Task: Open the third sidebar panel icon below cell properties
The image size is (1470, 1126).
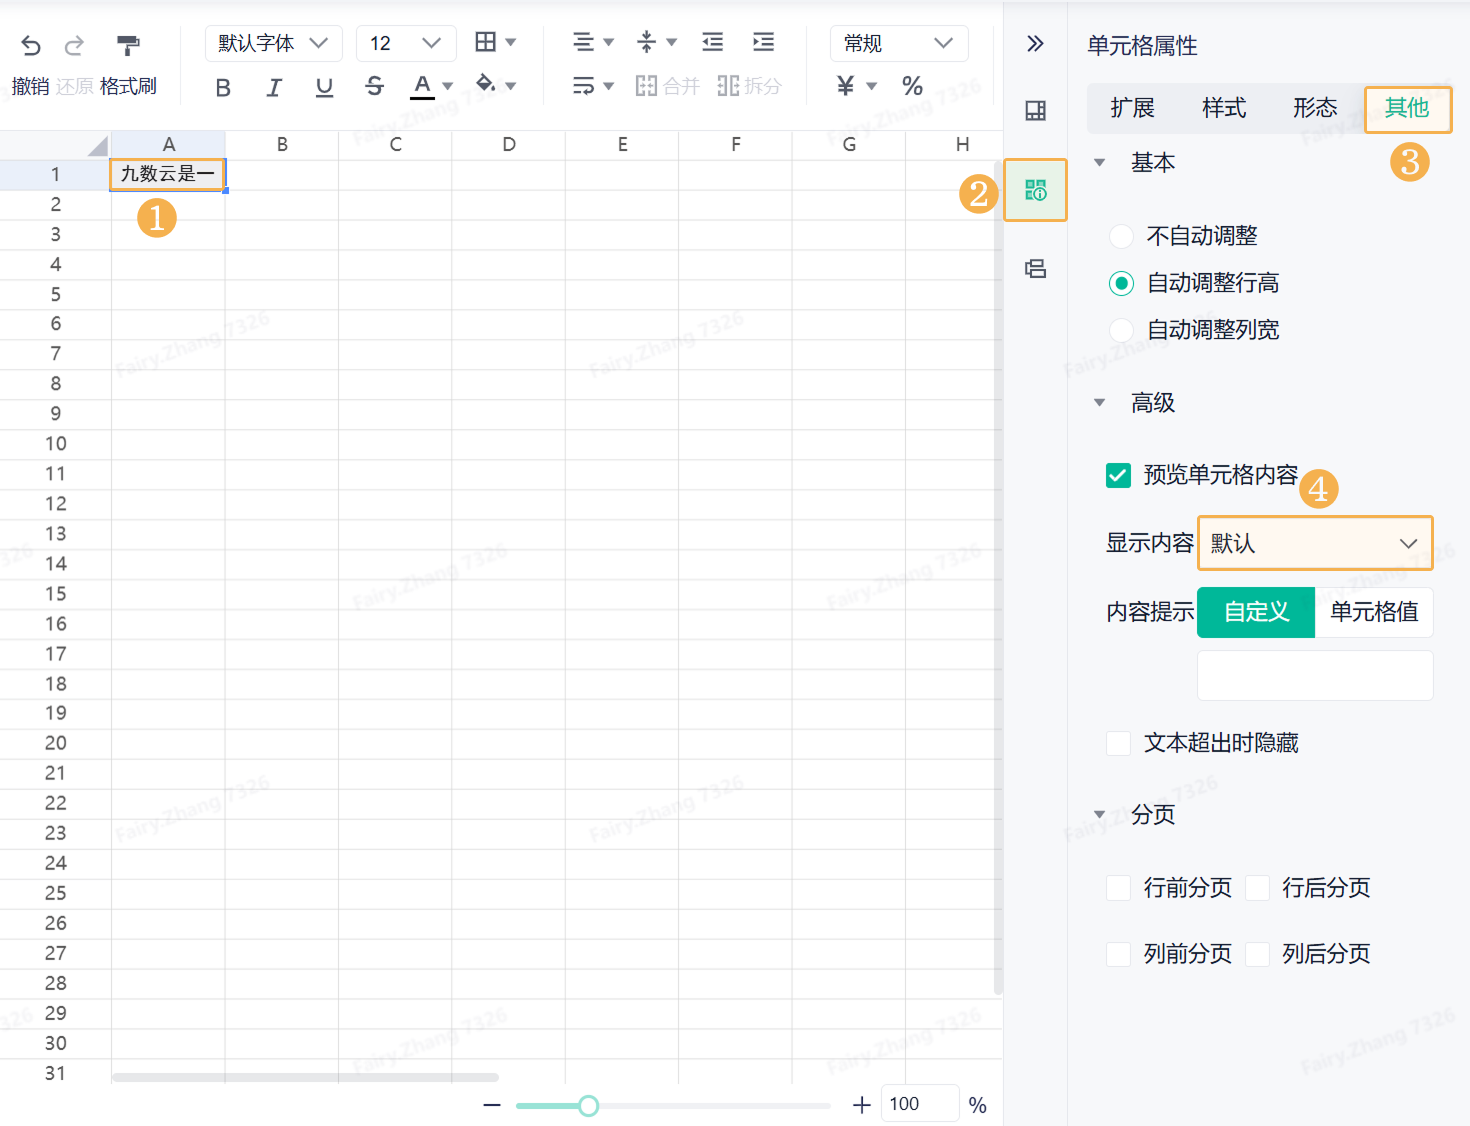Action: (1035, 268)
